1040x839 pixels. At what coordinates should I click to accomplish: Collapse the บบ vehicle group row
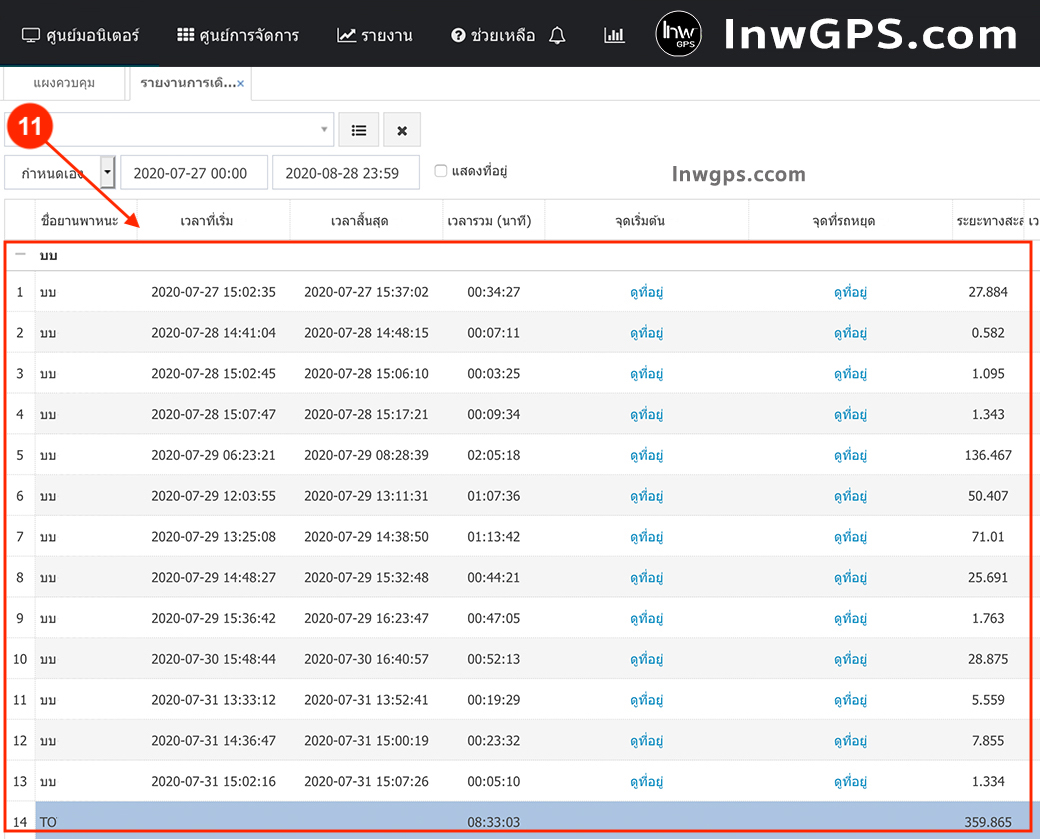pos(20,255)
